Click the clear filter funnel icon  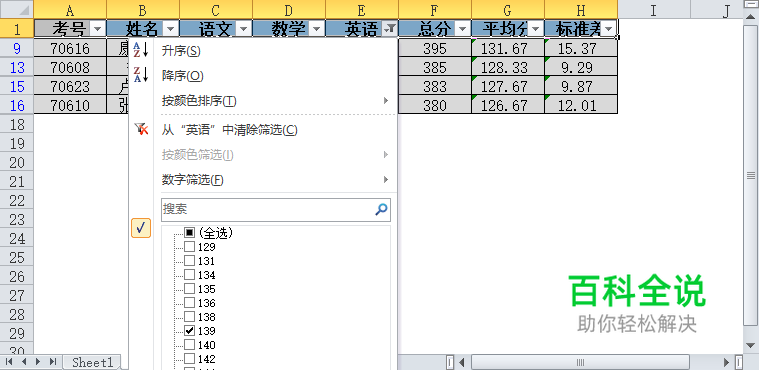click(x=141, y=129)
